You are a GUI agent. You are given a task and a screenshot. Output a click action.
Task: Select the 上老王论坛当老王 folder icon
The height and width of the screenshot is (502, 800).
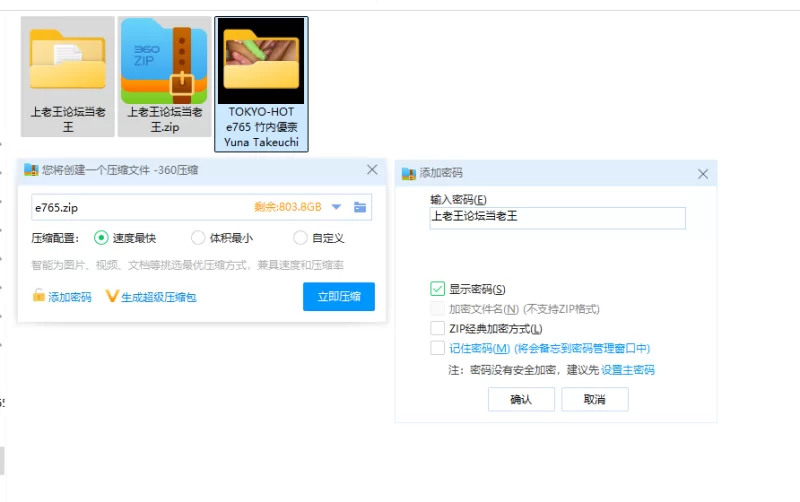click(x=68, y=60)
